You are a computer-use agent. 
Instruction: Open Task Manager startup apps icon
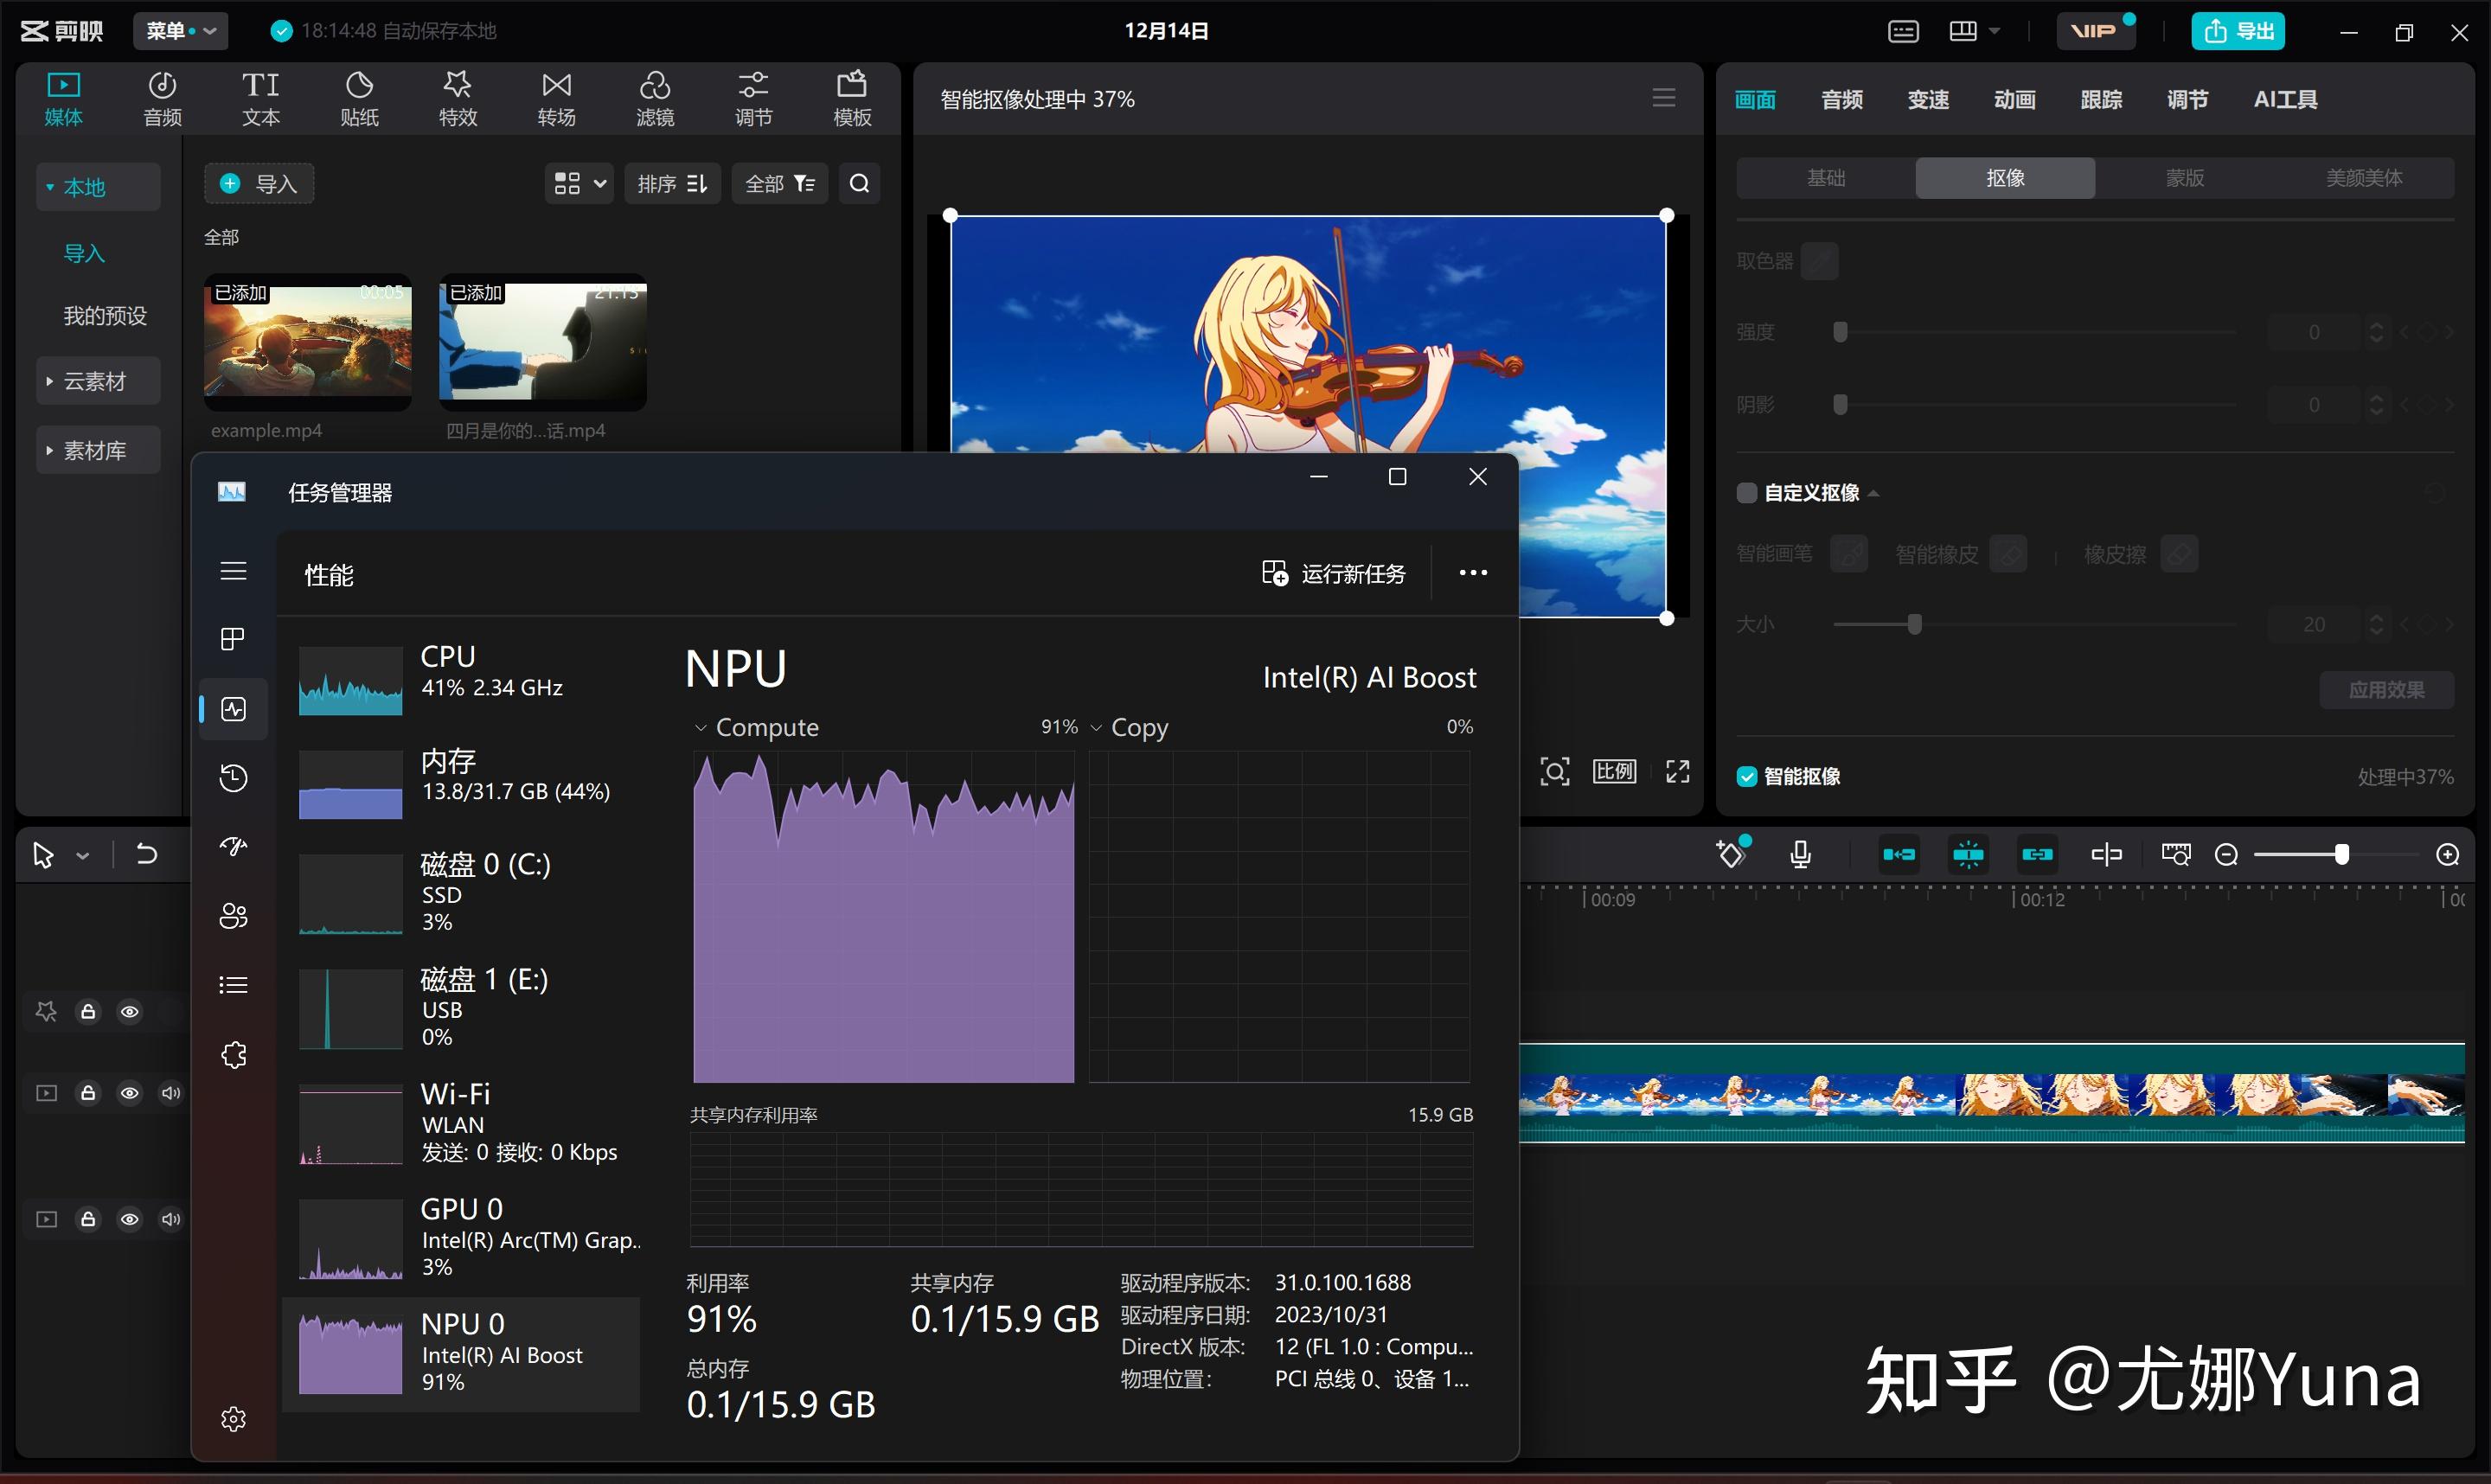(x=233, y=847)
